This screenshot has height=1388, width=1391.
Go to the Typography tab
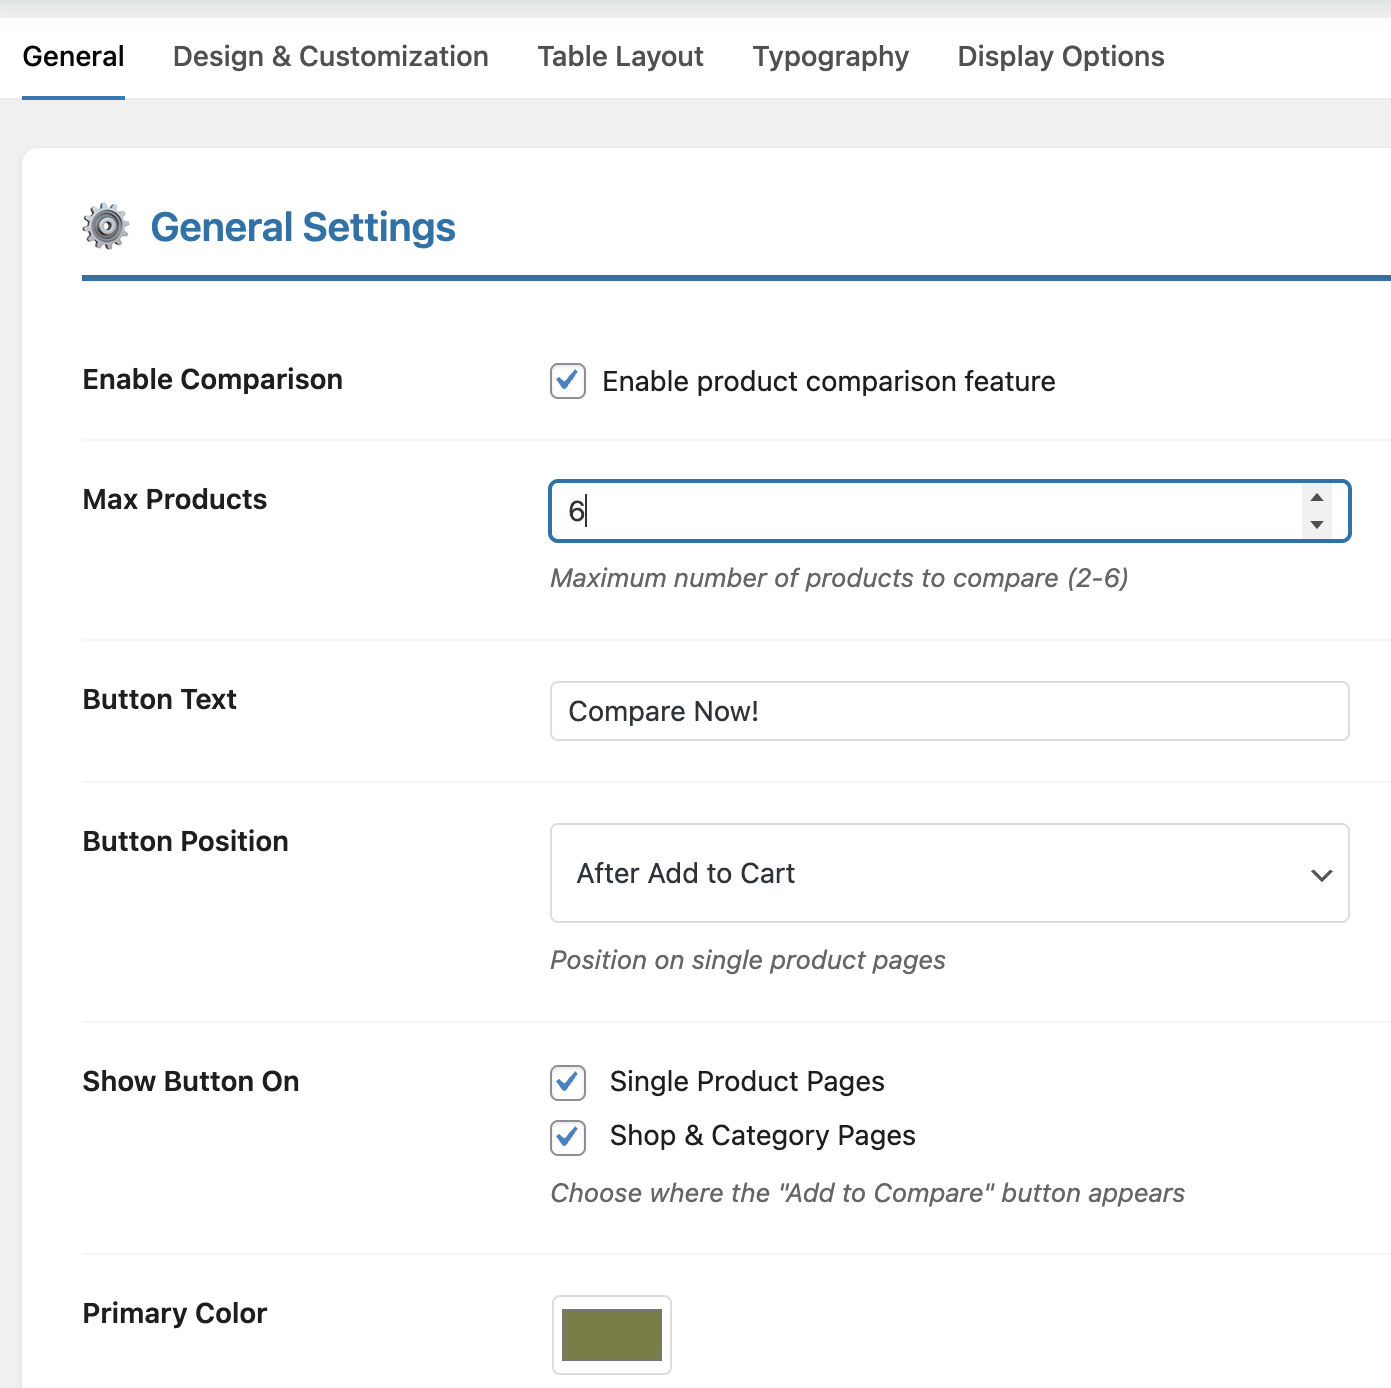click(x=830, y=57)
